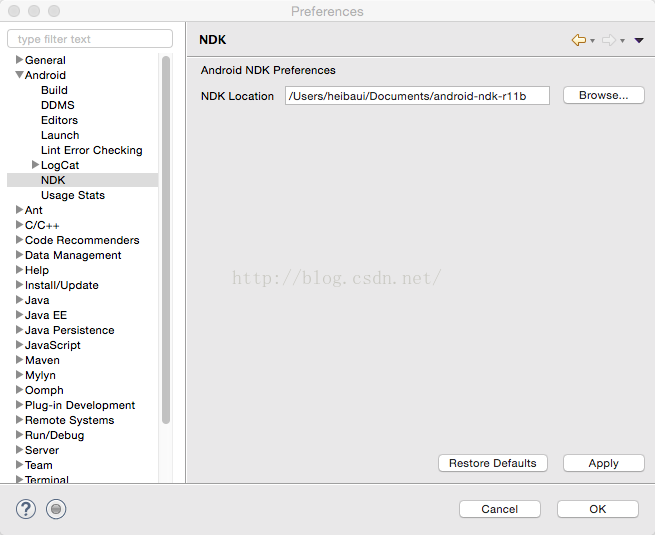Screen dimensions: 655x535
Task: Open the forward history dropdown arrow
Action: coord(622,41)
